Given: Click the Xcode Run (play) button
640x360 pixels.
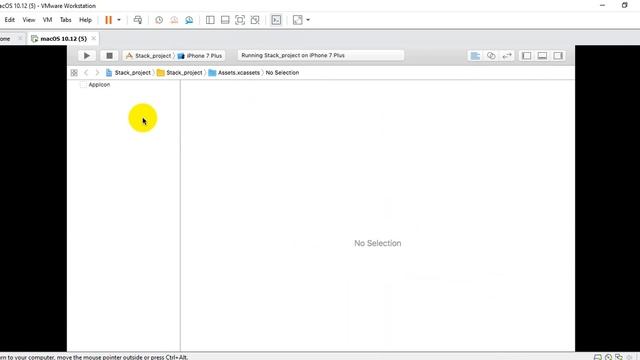Looking at the screenshot, I should click(87, 56).
